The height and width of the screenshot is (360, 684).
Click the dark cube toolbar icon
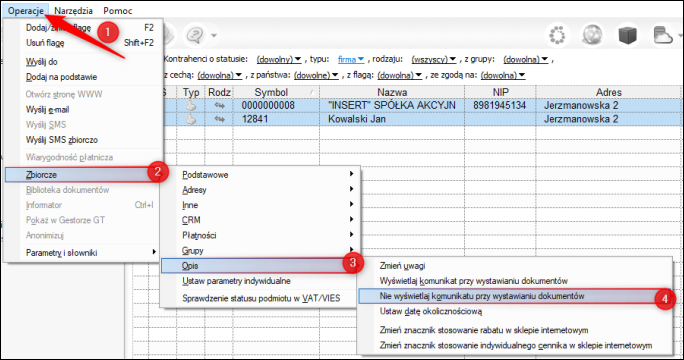pos(627,35)
